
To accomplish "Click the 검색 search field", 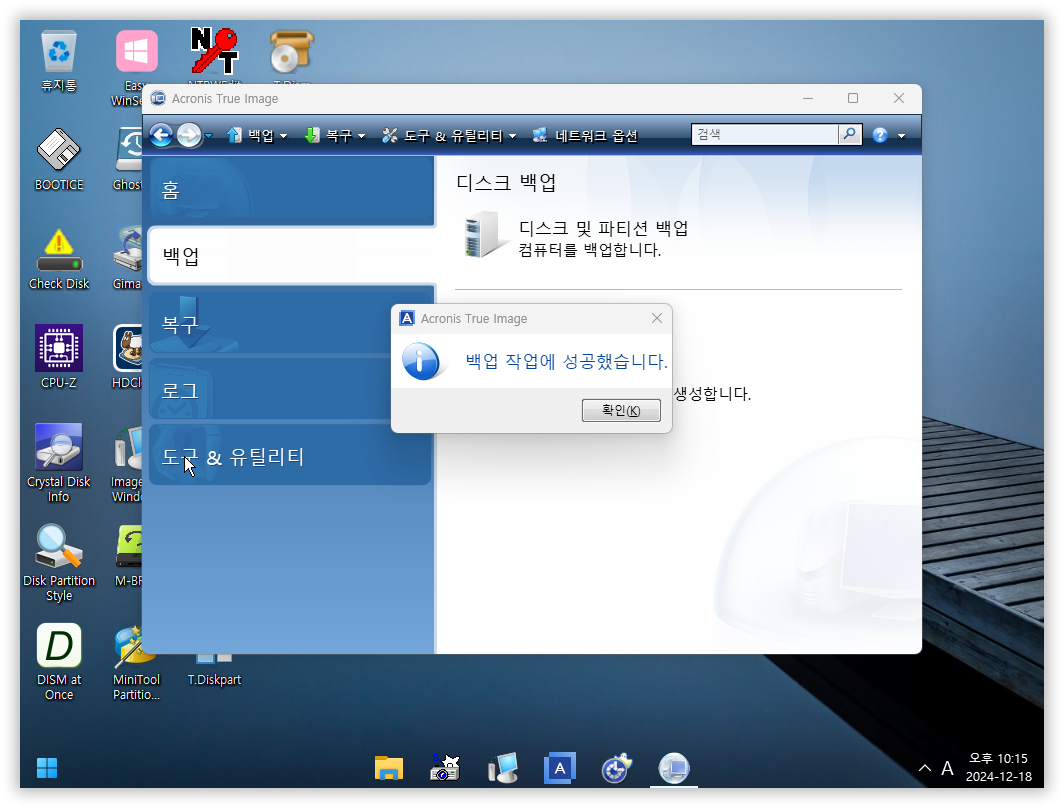I will (765, 134).
